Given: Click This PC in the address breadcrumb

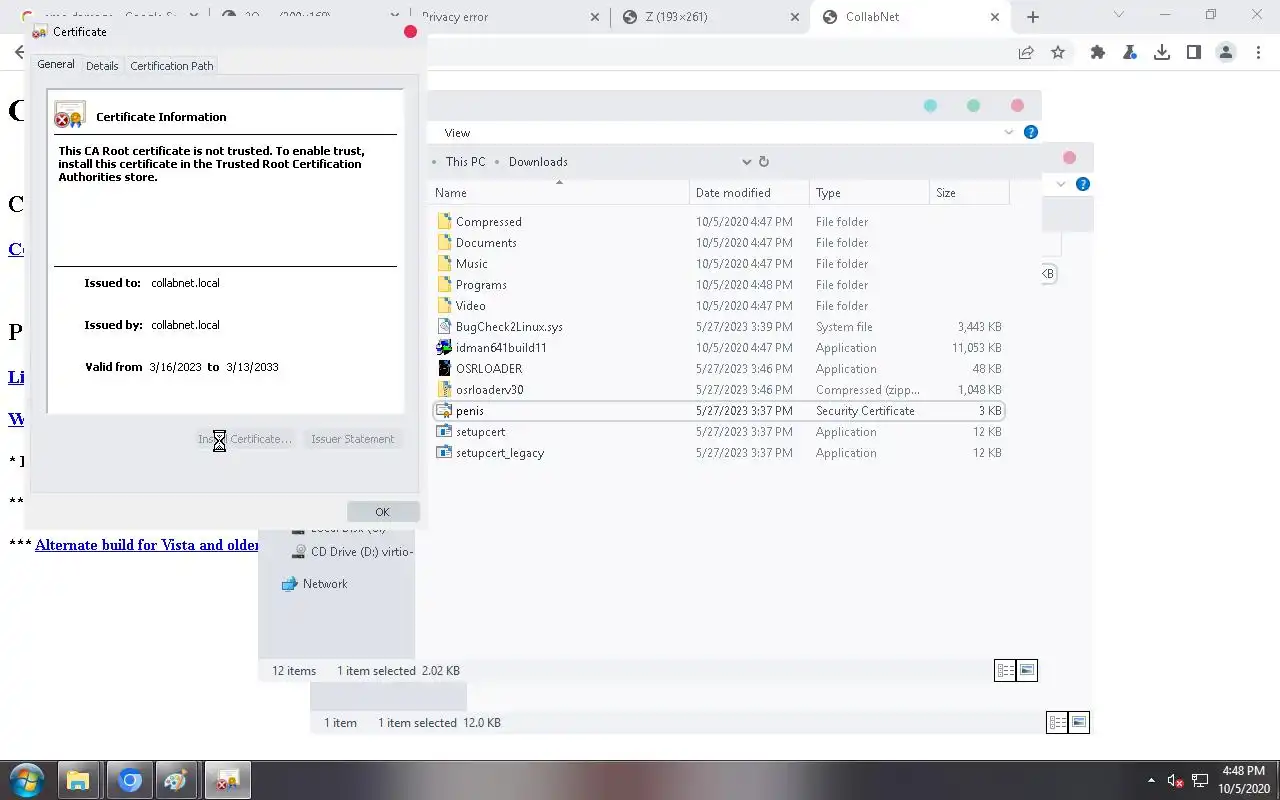Looking at the screenshot, I should click(x=466, y=162).
